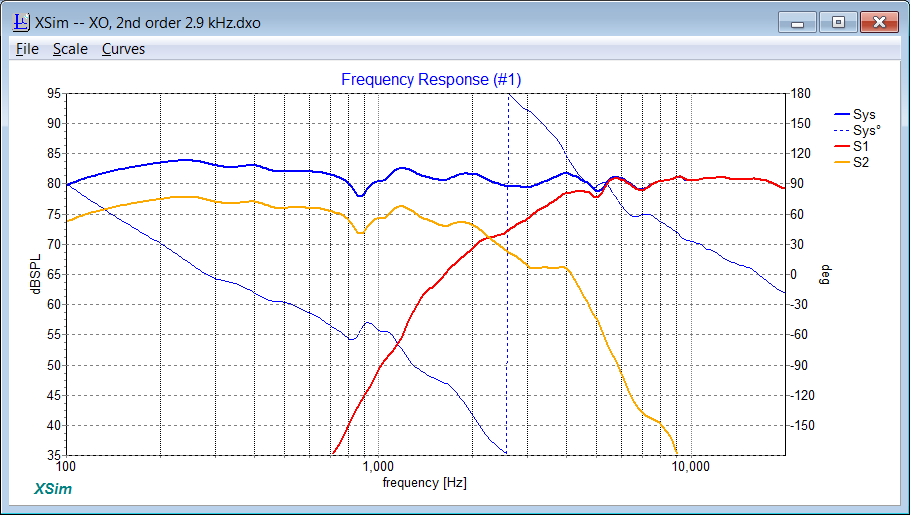Click the frequency [Hz] axis label
The height and width of the screenshot is (515, 910).
pyautogui.click(x=424, y=482)
